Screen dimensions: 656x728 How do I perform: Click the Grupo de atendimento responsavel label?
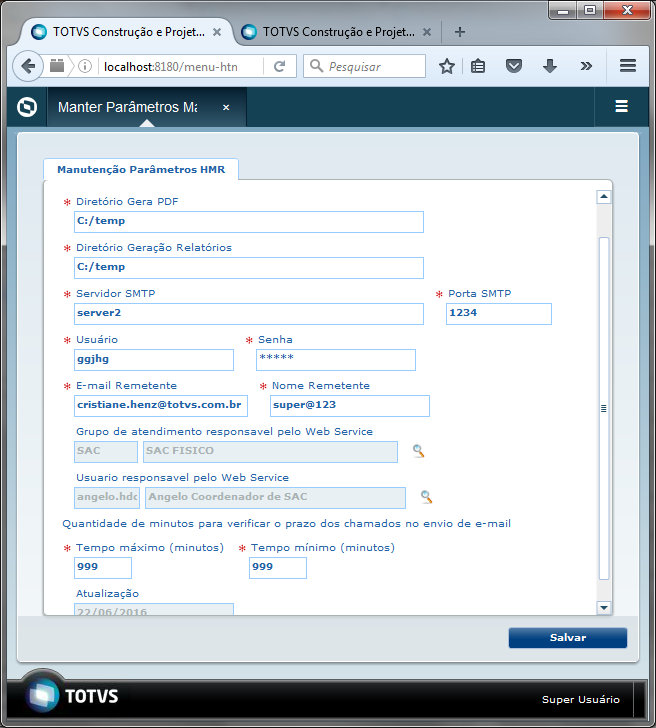point(224,432)
